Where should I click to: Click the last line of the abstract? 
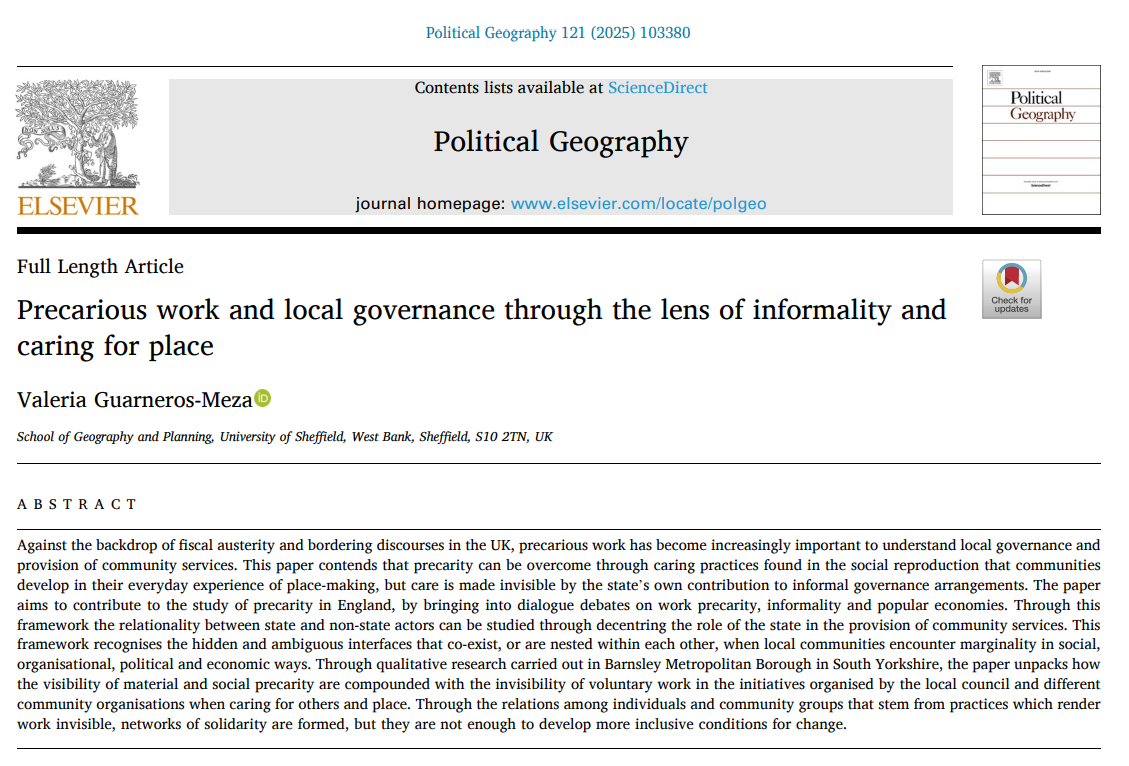click(x=430, y=724)
